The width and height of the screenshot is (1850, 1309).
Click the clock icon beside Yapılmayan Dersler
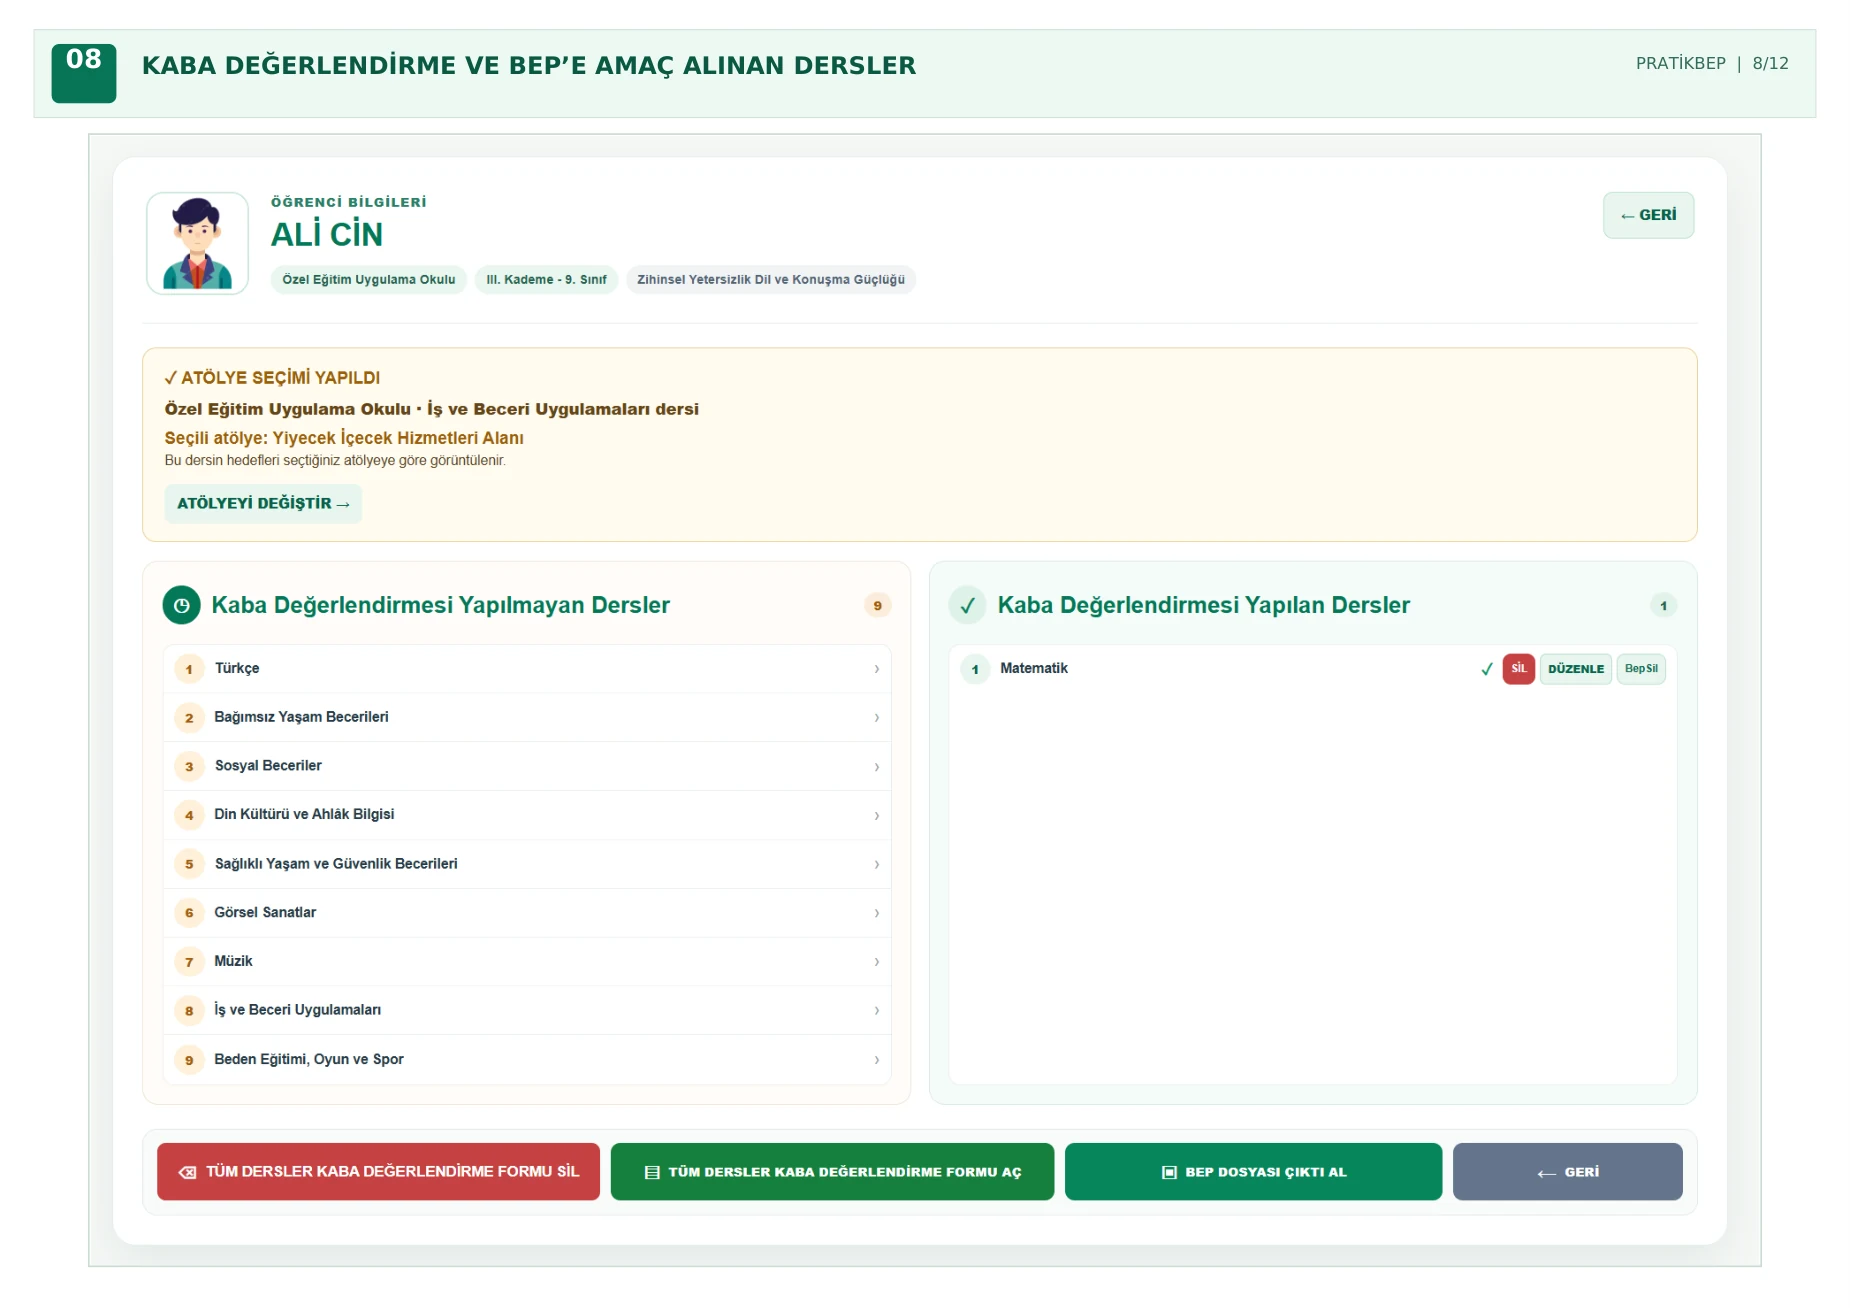click(x=181, y=605)
